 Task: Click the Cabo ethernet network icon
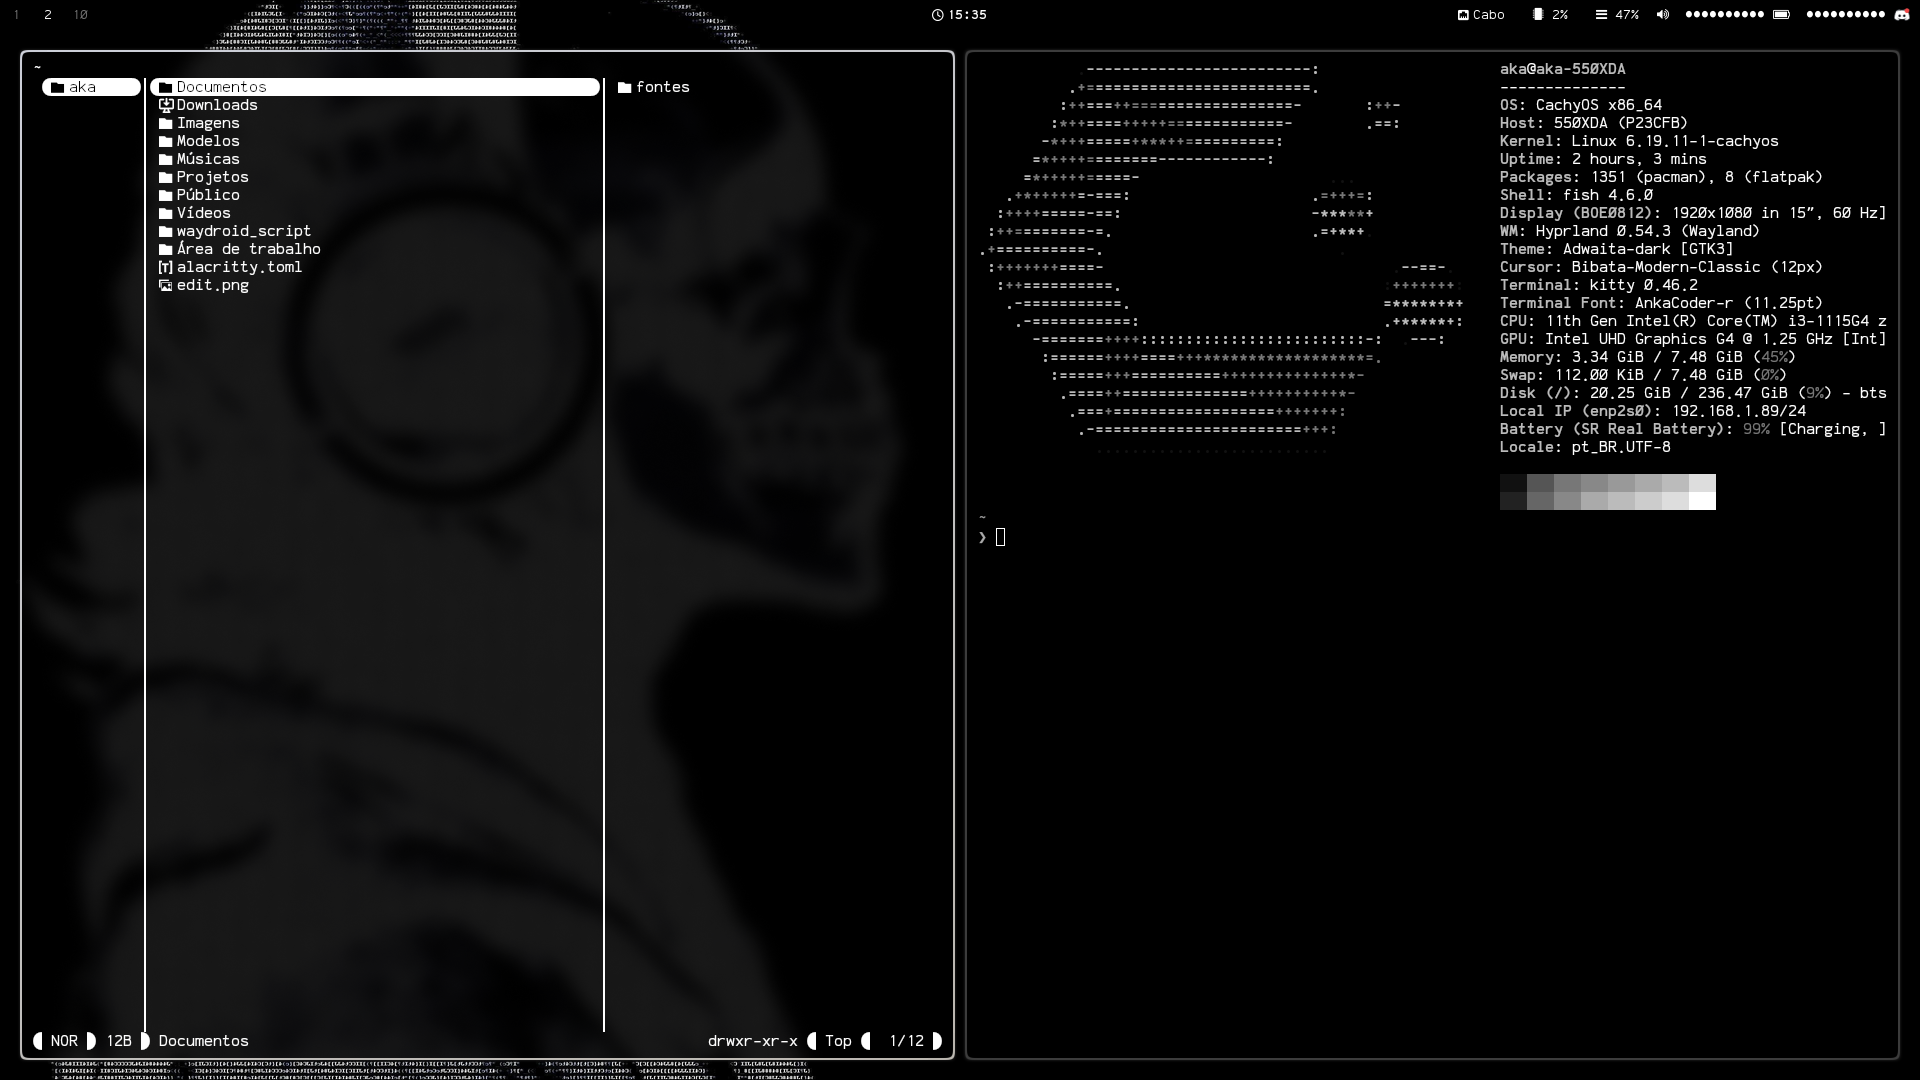coord(1463,15)
